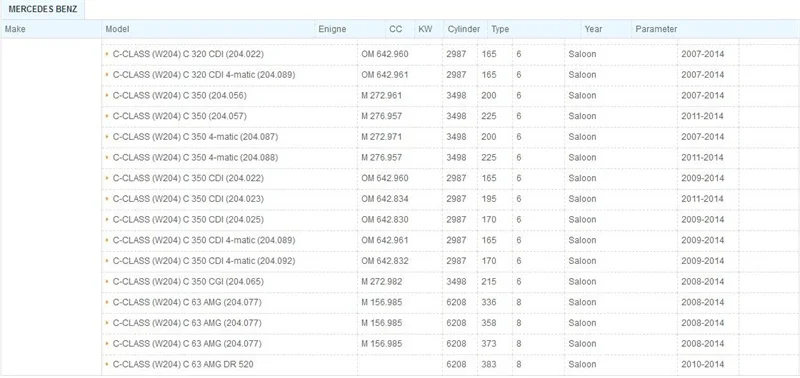Click year 2007-2014 in the C 320 CDI (204.022) row
This screenshot has height=378, width=800.
point(703,54)
